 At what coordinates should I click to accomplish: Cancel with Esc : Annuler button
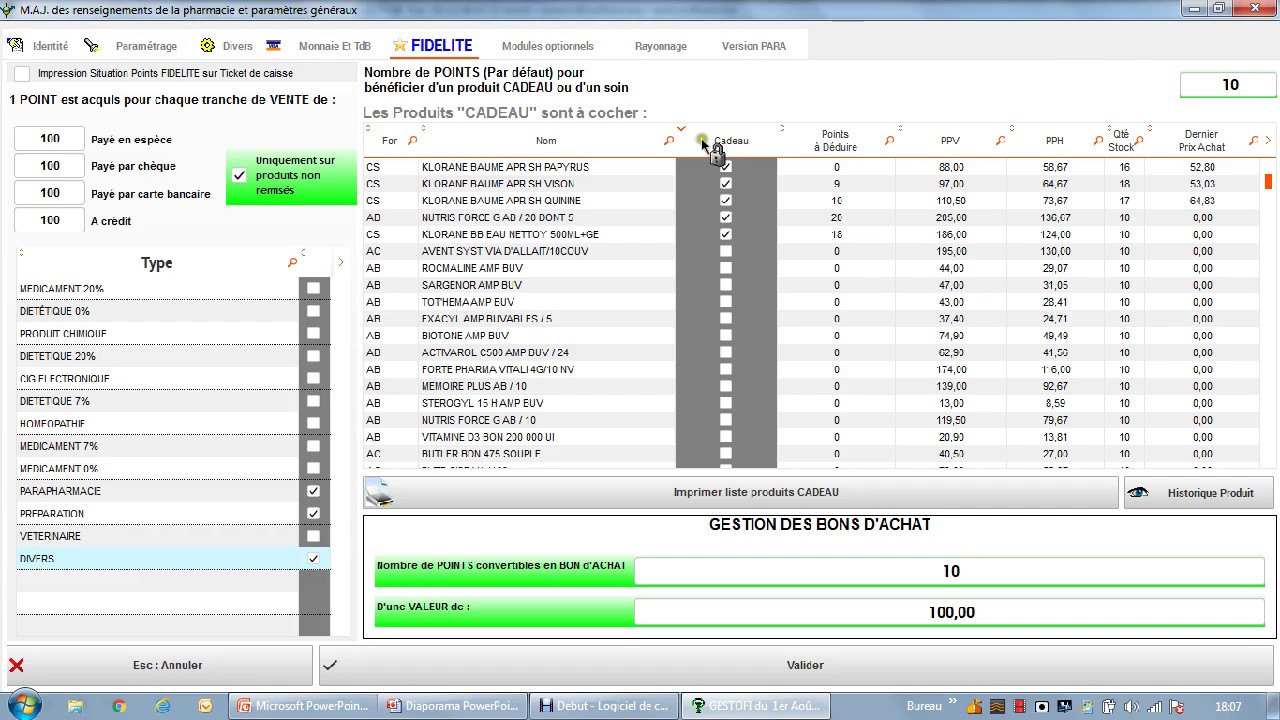(x=160, y=665)
